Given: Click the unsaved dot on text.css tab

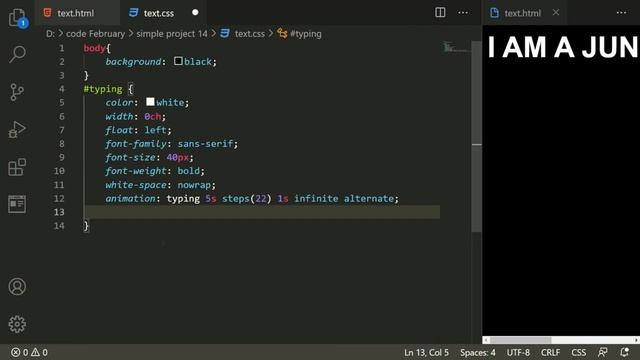Looking at the screenshot, I should click(195, 13).
